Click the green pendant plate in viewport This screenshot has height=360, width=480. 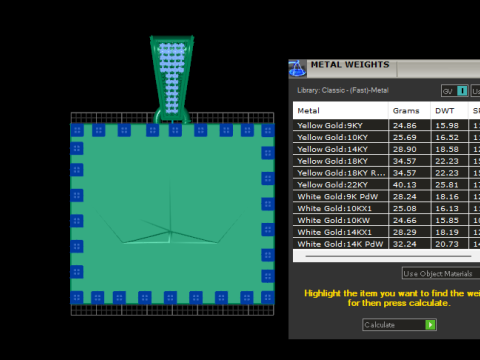tap(172, 213)
